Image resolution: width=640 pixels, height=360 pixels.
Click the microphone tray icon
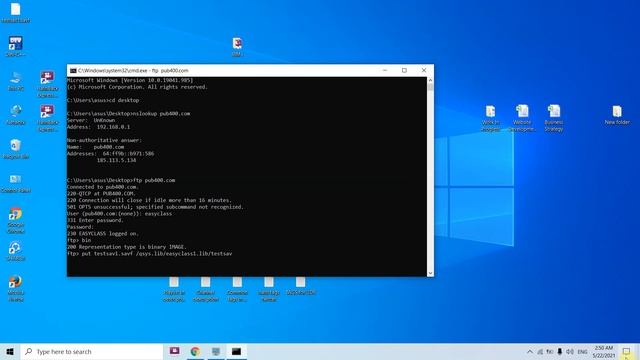(x=560, y=351)
